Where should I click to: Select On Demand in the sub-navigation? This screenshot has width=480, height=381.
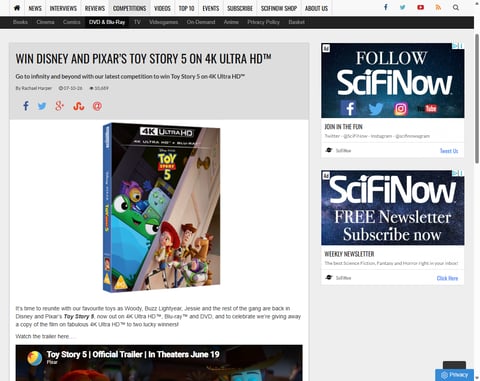coord(201,22)
